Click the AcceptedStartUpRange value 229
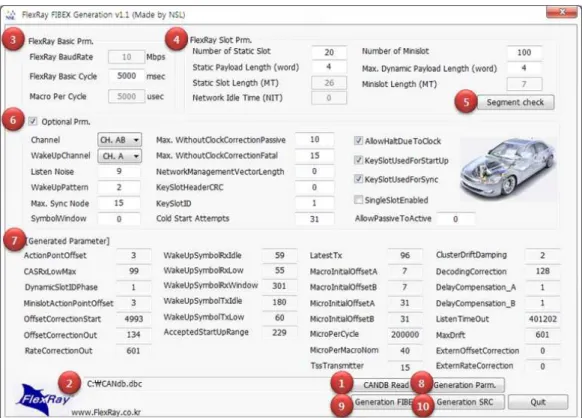This screenshot has height=418, width=582. [x=279, y=332]
